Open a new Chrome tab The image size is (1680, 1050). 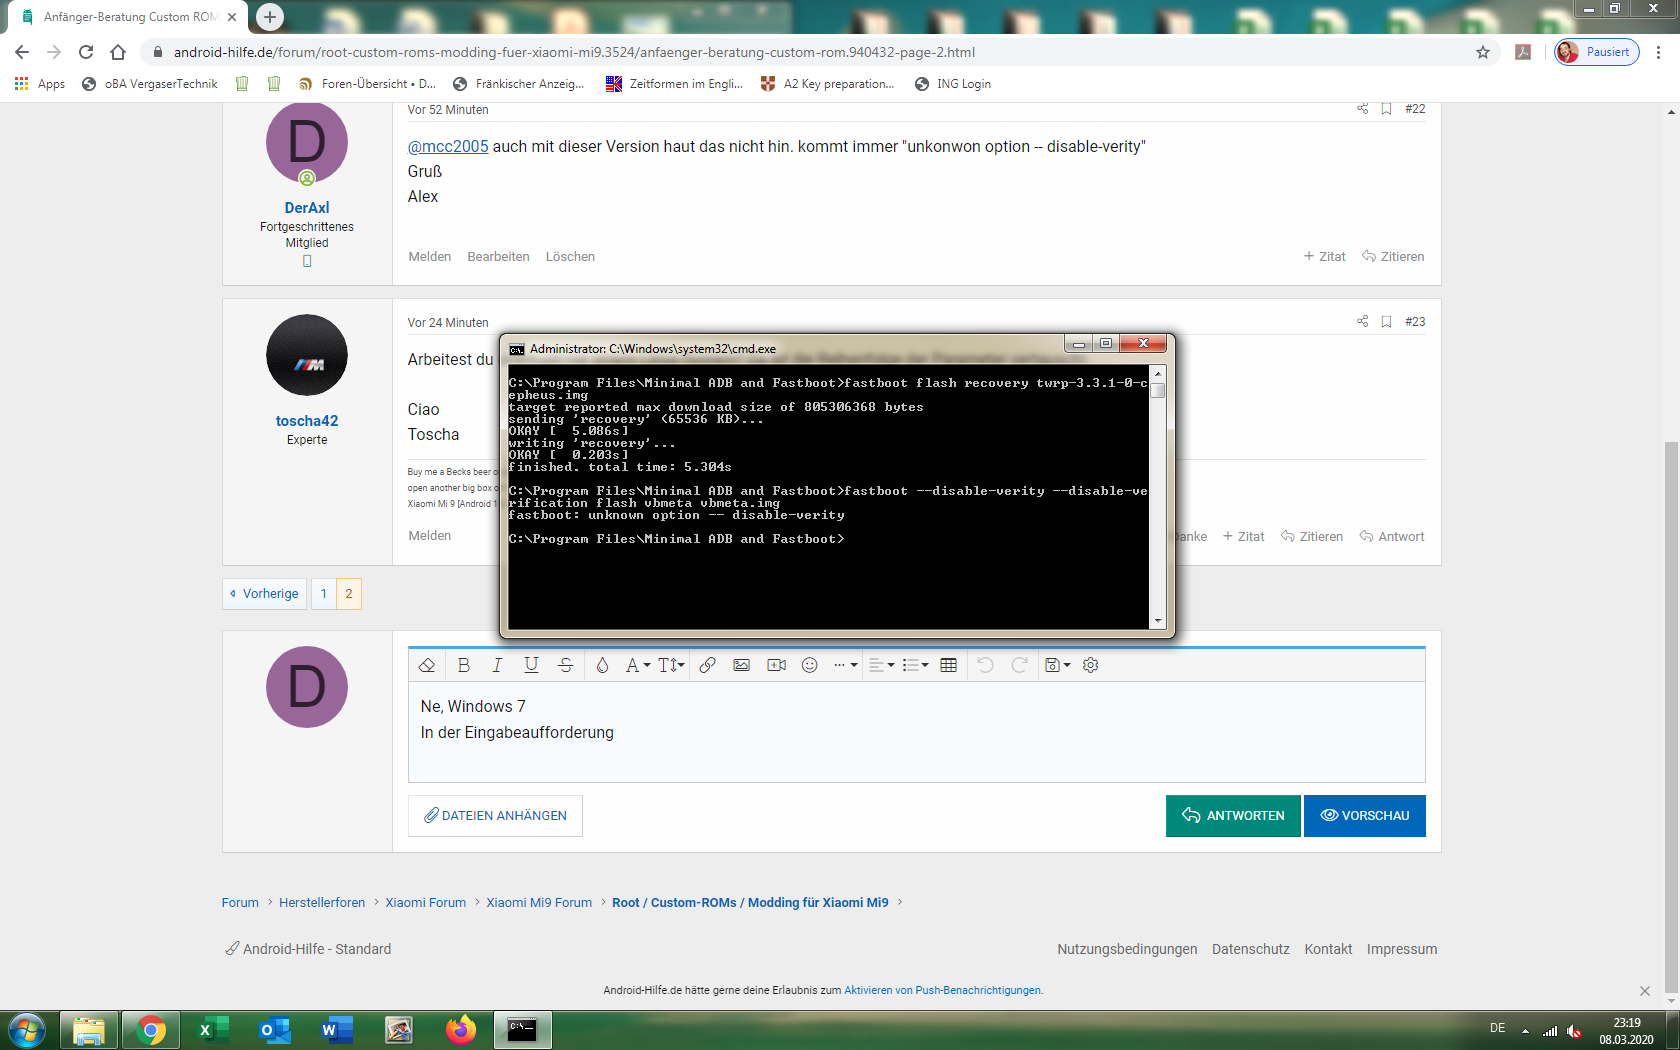tap(270, 17)
